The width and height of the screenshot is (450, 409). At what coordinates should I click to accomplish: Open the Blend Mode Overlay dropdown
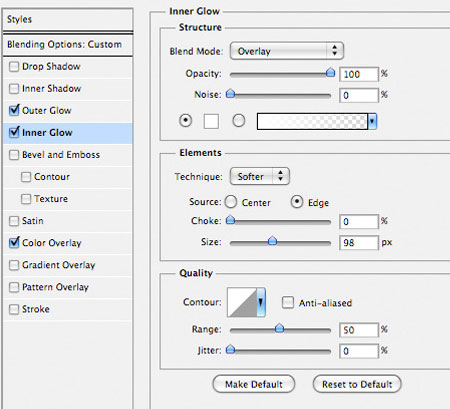287,51
